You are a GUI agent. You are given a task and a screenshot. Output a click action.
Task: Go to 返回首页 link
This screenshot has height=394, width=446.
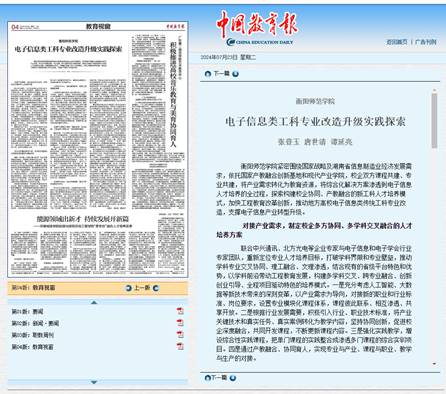397,42
